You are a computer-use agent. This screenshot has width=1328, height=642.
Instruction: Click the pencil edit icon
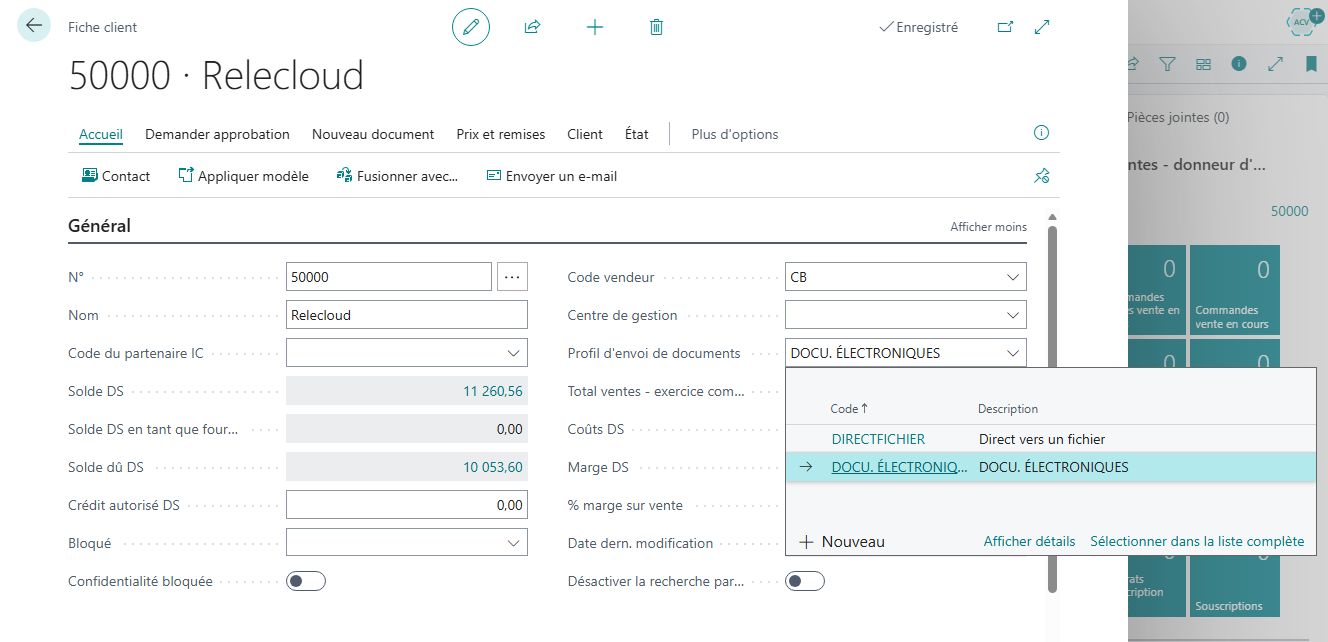[x=471, y=27]
